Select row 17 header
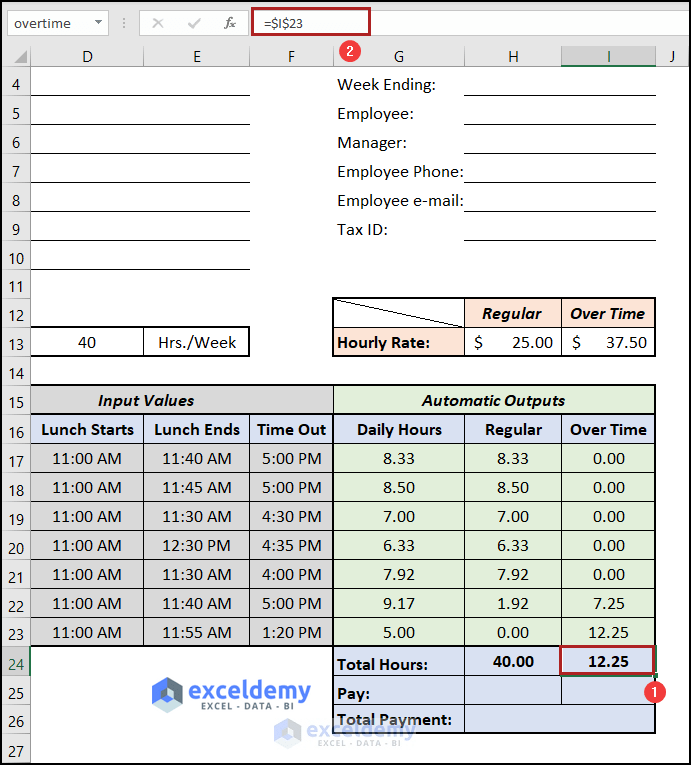This screenshot has width=691, height=765. click(x=16, y=461)
